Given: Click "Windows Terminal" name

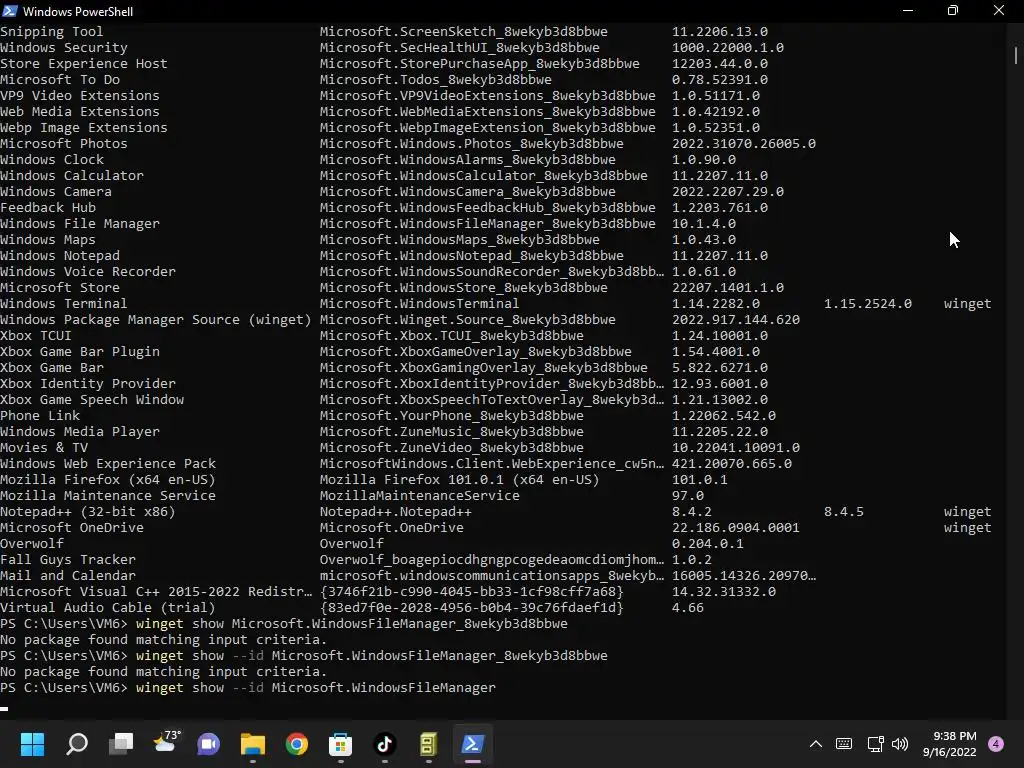Looking at the screenshot, I should pyautogui.click(x=64, y=304).
